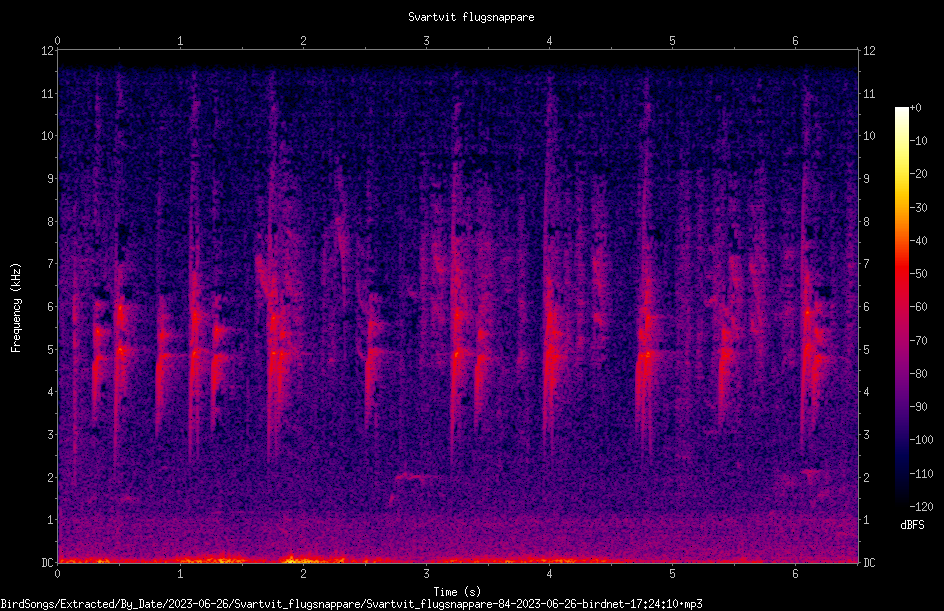
Task: Click the '1' tick label on the left frequency axis
Action: tap(51, 520)
